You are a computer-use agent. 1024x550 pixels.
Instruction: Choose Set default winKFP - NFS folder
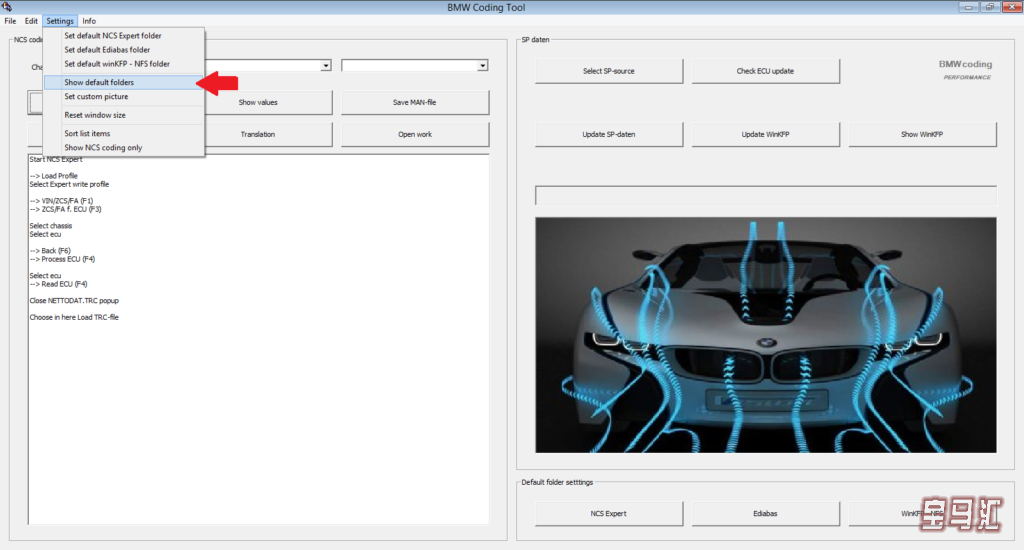point(124,64)
